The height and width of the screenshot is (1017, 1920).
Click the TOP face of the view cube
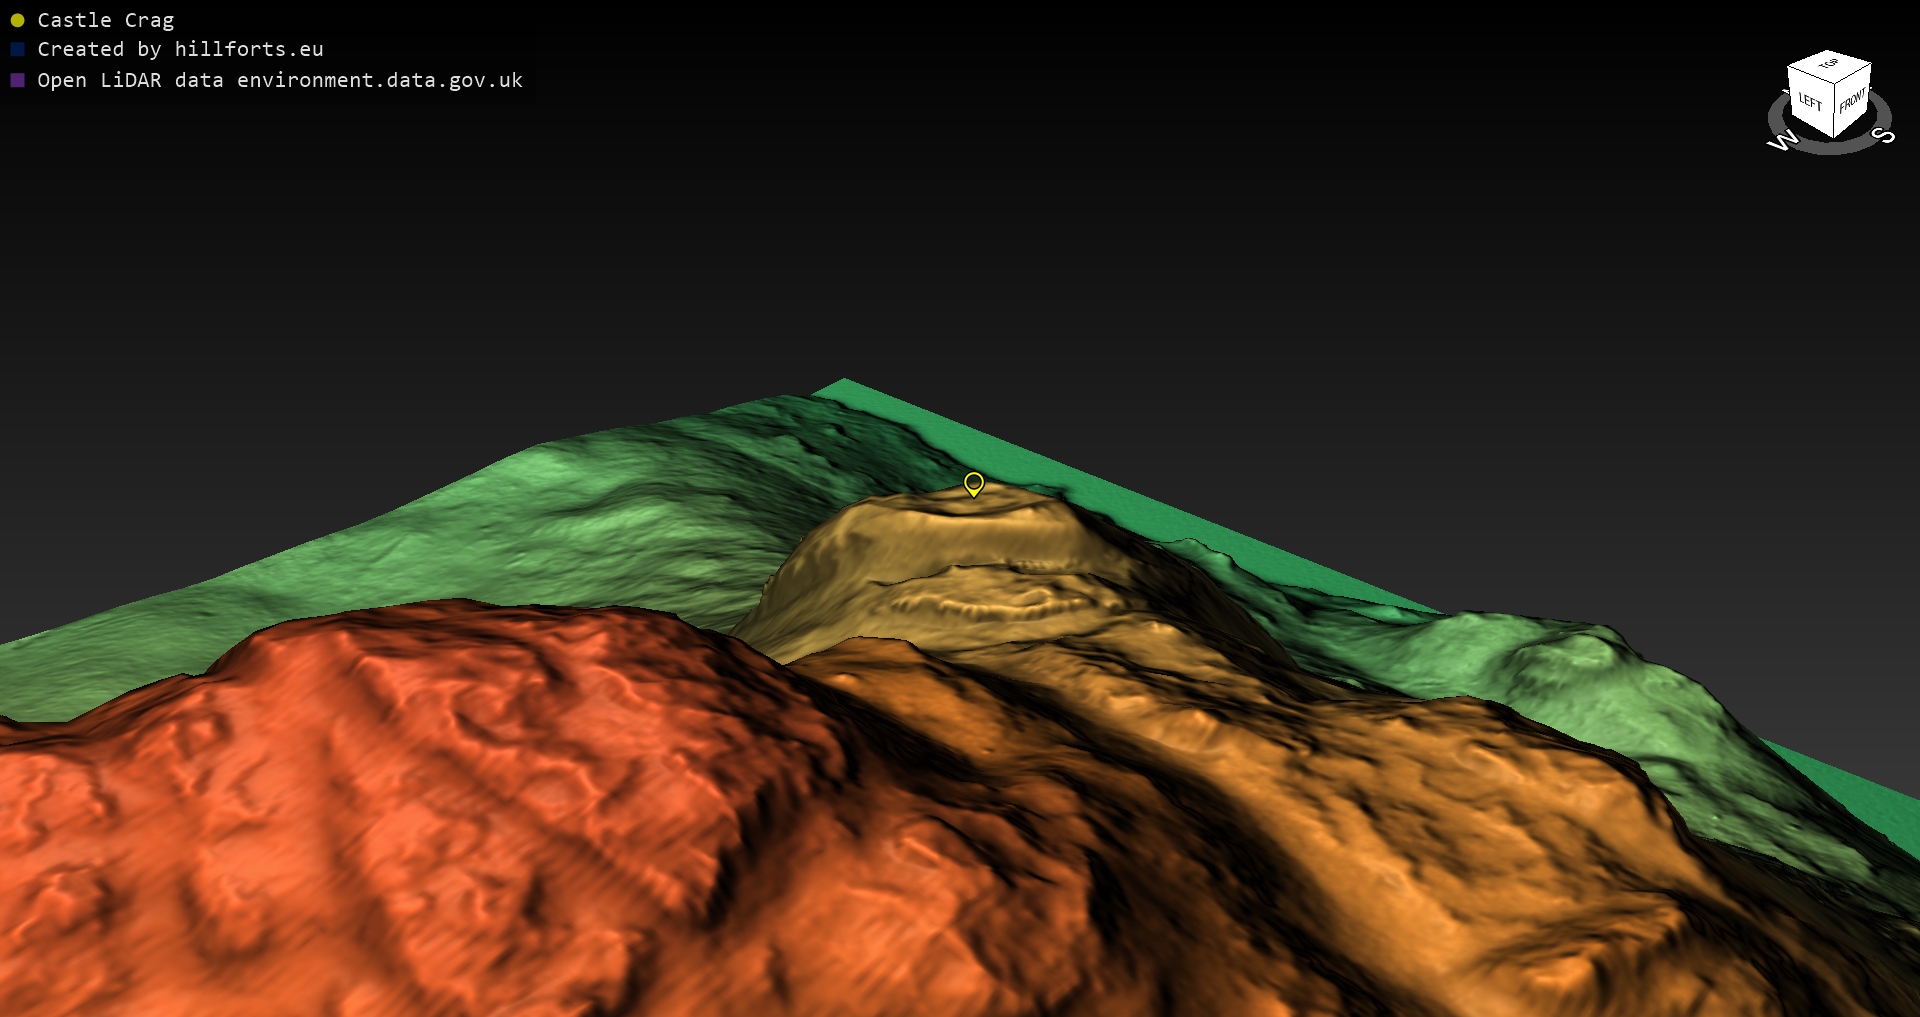(x=1829, y=66)
